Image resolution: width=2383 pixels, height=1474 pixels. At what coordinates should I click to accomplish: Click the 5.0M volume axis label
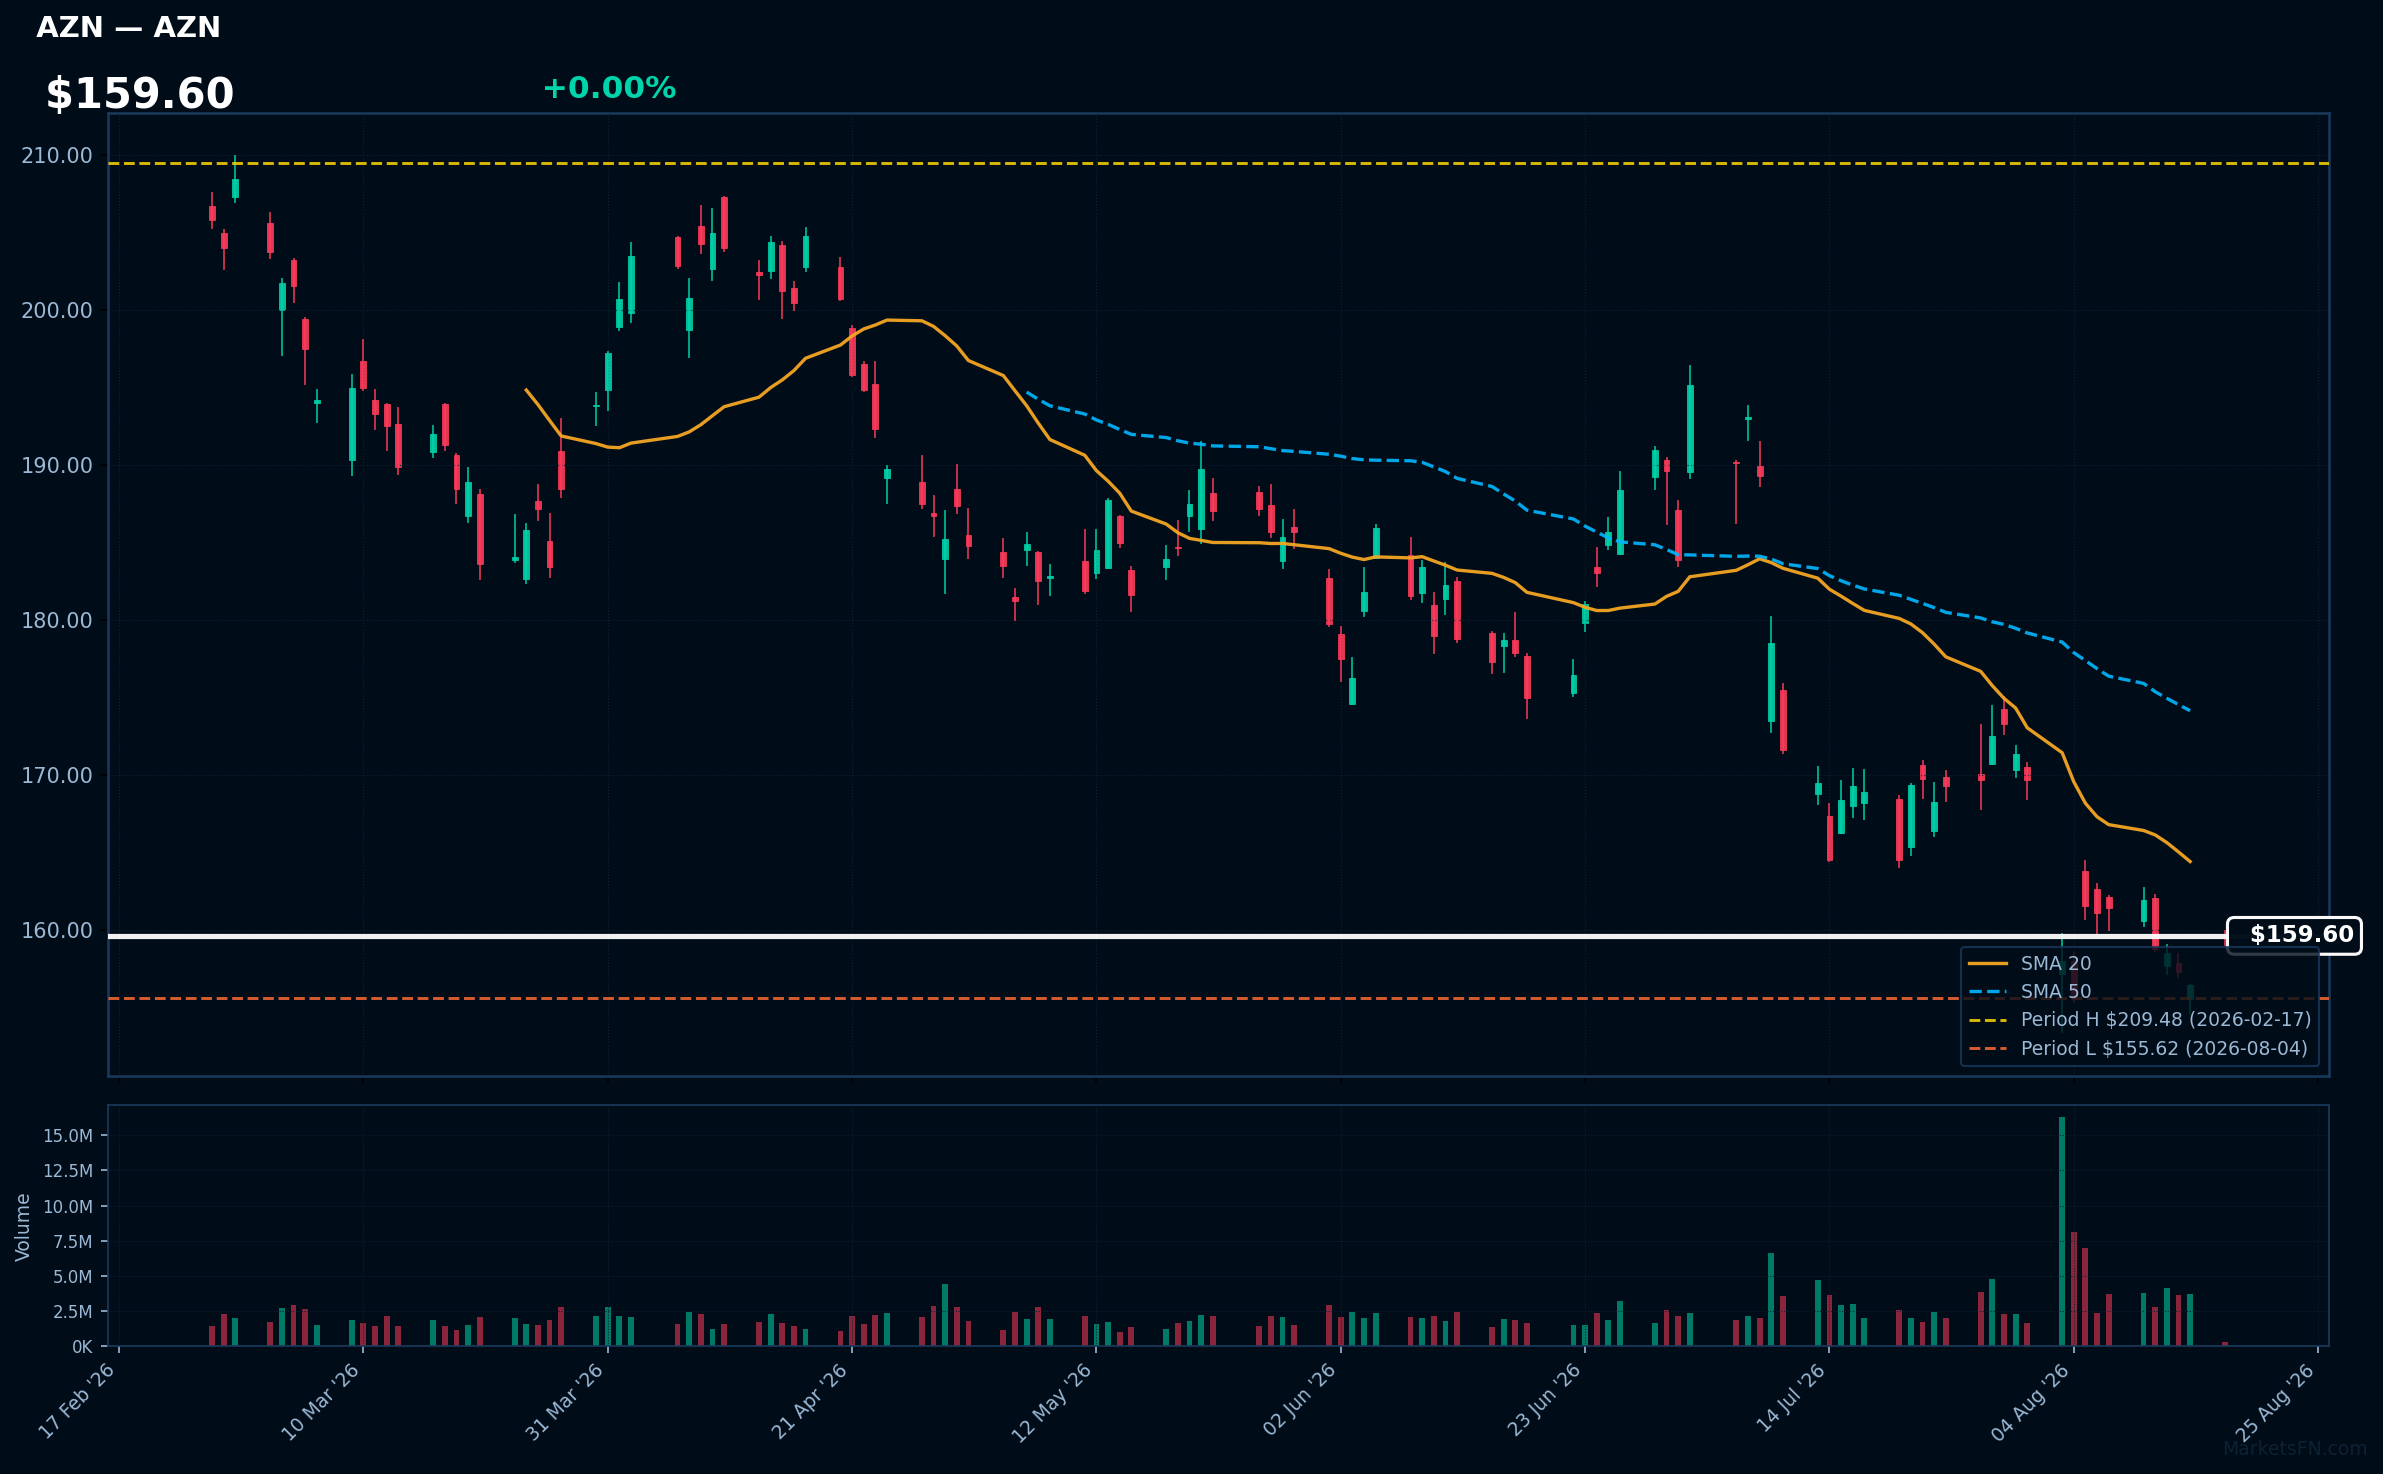click(73, 1277)
